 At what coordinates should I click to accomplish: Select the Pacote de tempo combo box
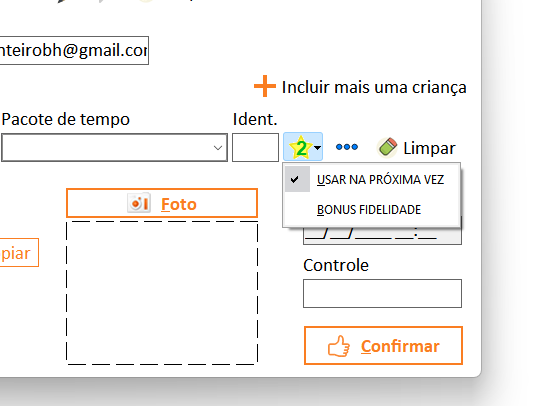click(114, 148)
